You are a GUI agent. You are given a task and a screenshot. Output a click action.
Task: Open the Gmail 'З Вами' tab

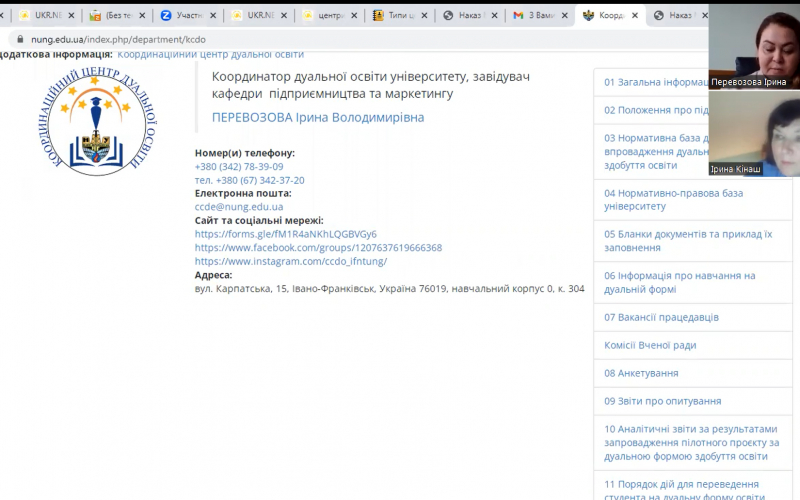540,15
